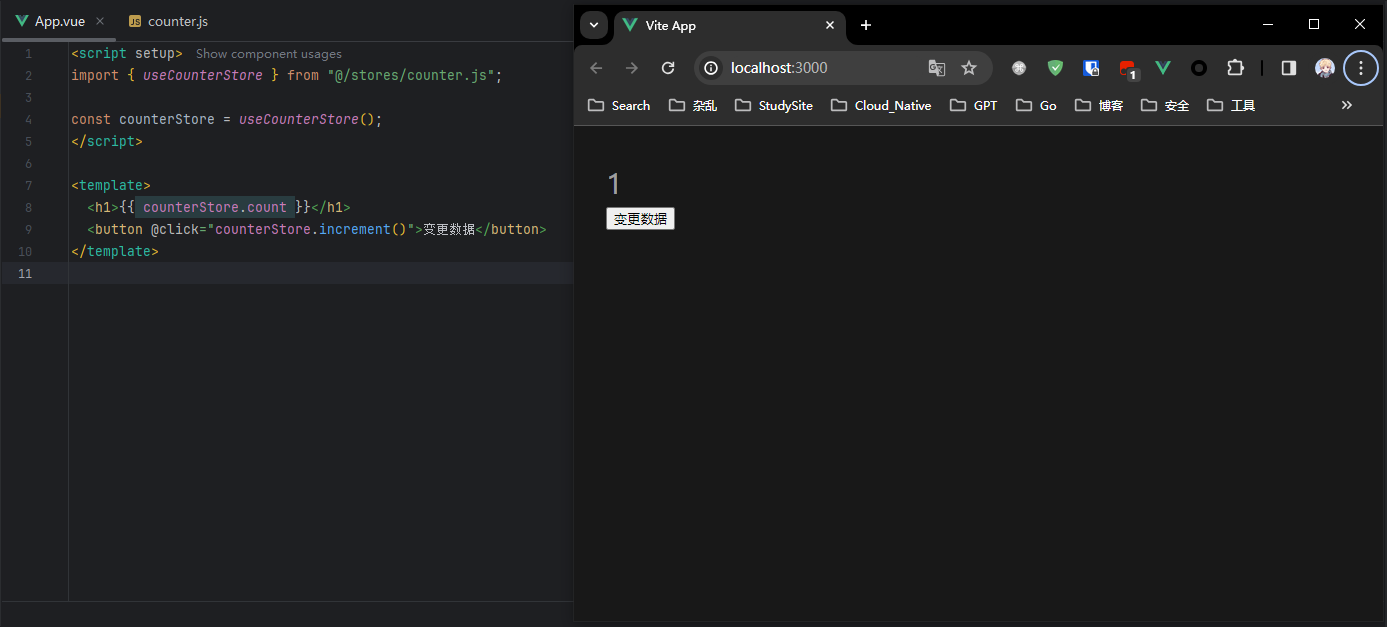The height and width of the screenshot is (627, 1387).
Task: Open the Extensions puzzle piece menu
Action: [x=1235, y=68]
